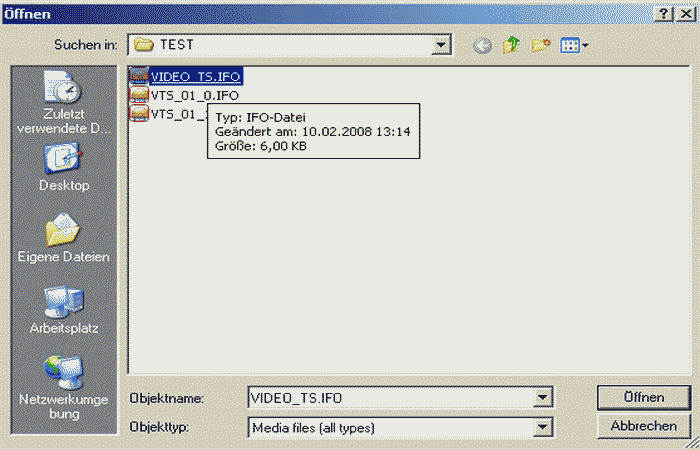Open the Objekttyp file type dropdown
The image size is (700, 450).
point(543,427)
